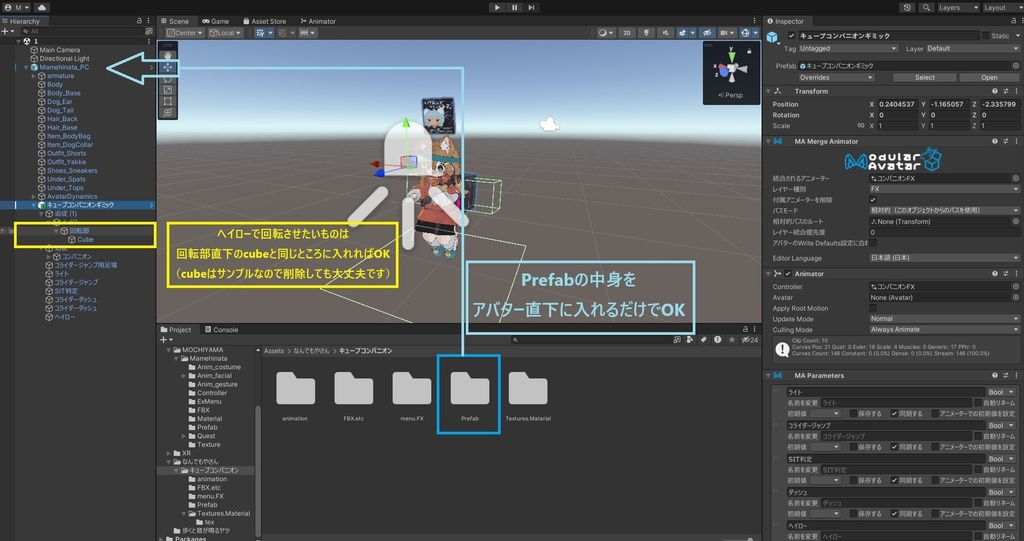Click the Project panel add plus button
The width and height of the screenshot is (1024, 541).
pyautogui.click(x=164, y=339)
